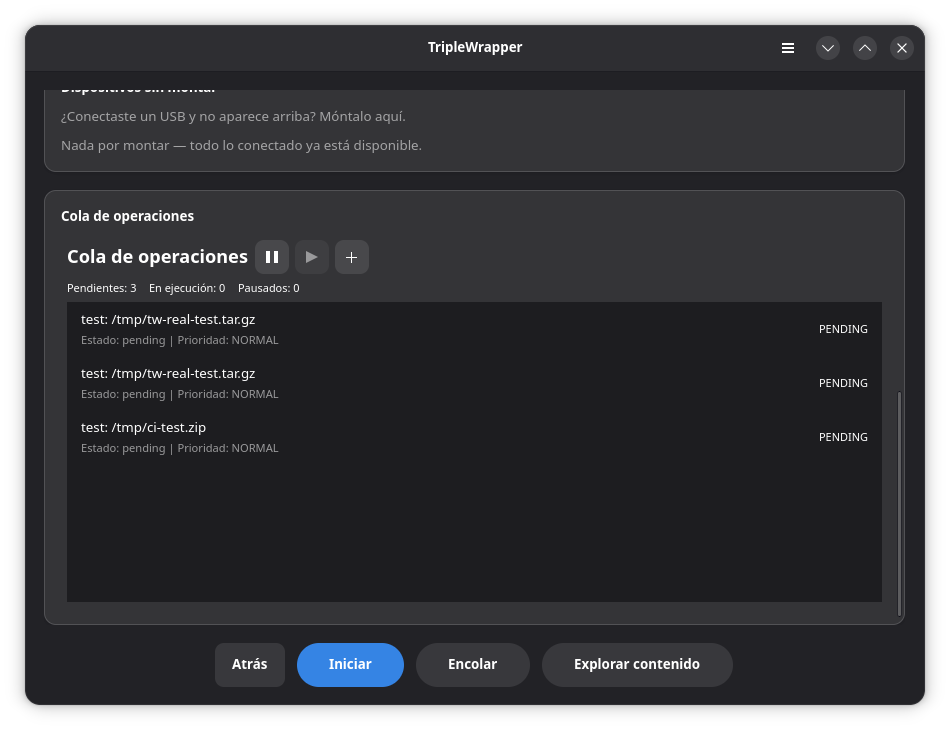Screen dimensions: 950x730
Task: Pause the operations queue
Action: (271, 257)
